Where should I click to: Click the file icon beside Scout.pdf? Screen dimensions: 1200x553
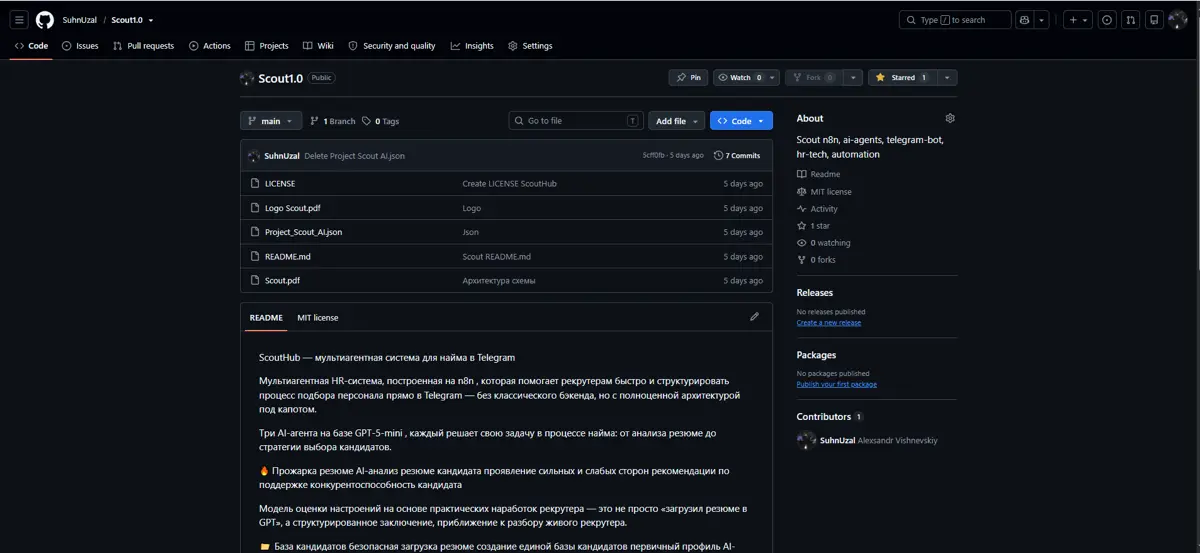255,281
